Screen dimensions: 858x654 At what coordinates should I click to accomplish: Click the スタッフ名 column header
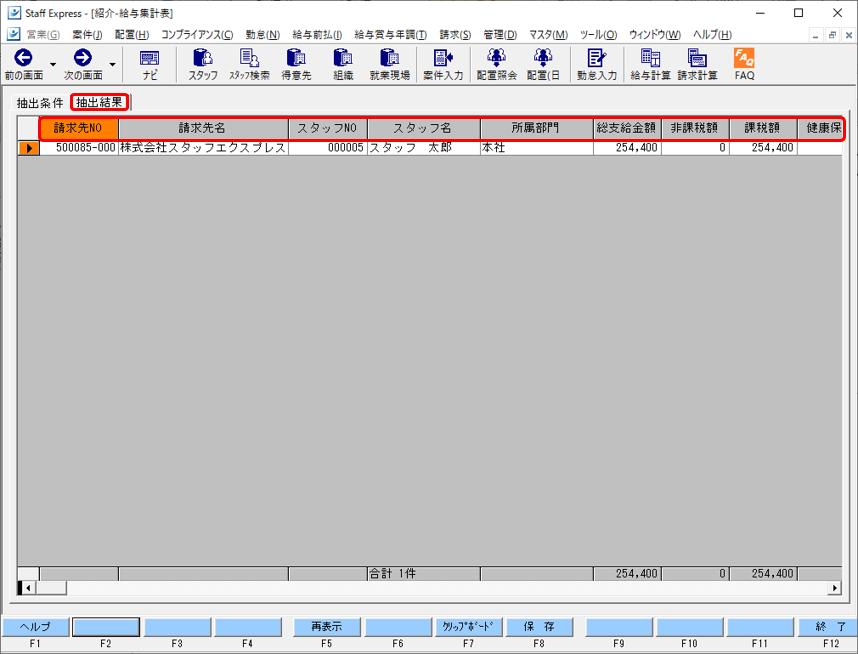pos(424,128)
